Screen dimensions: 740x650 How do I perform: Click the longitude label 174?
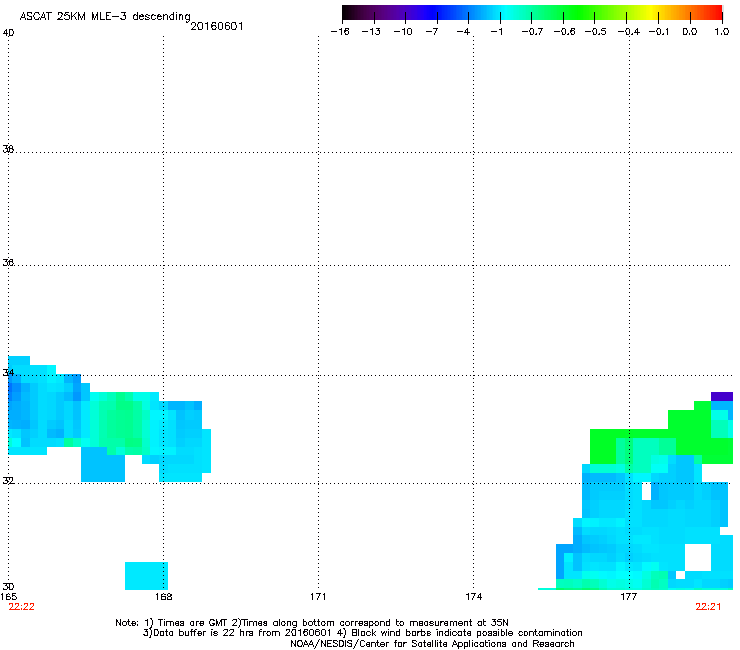coord(473,597)
